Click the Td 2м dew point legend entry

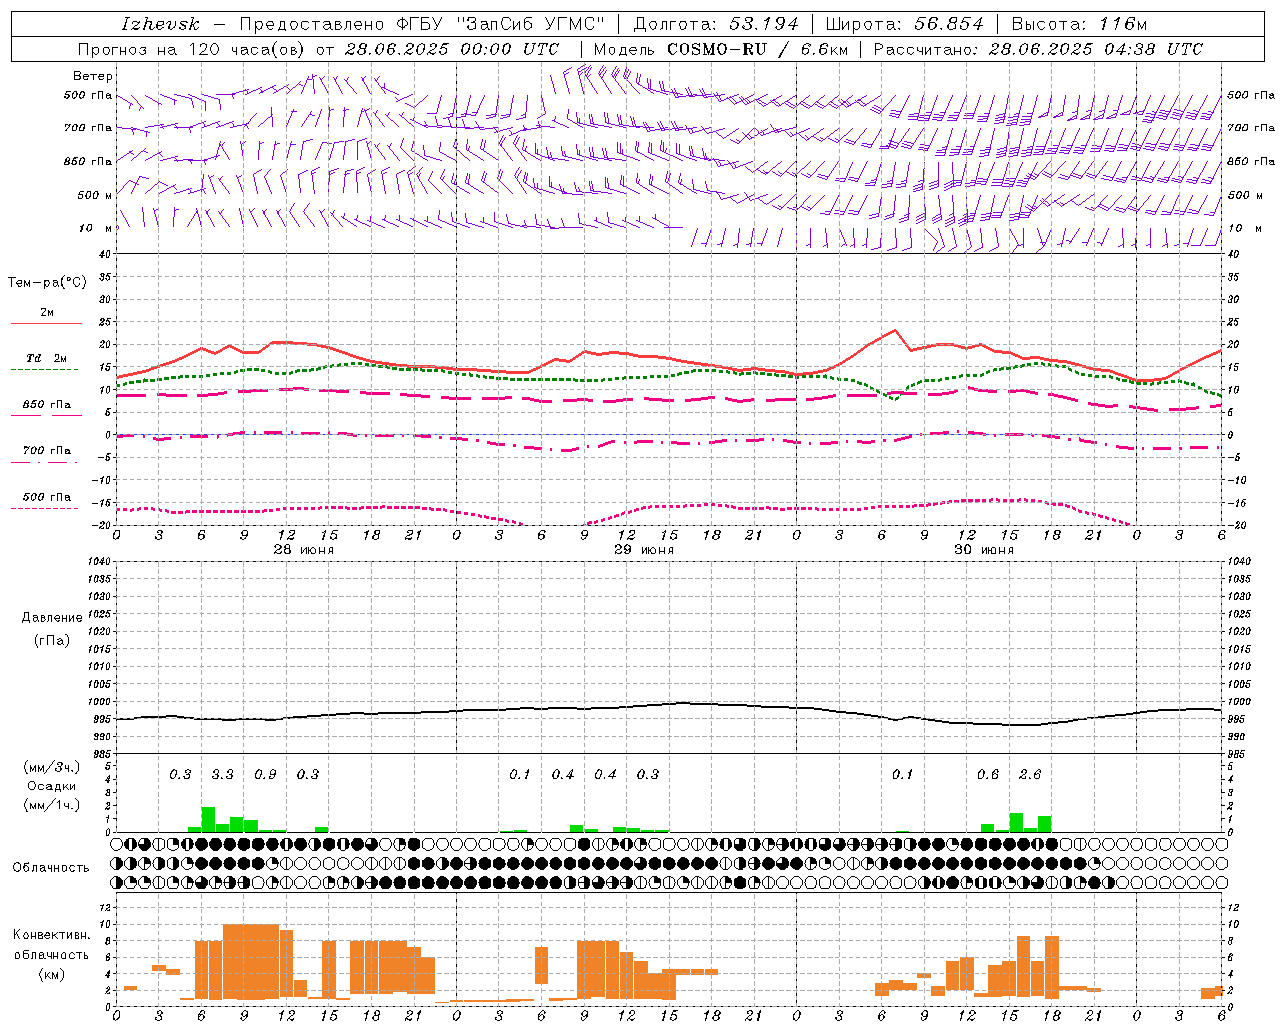pyautogui.click(x=47, y=358)
